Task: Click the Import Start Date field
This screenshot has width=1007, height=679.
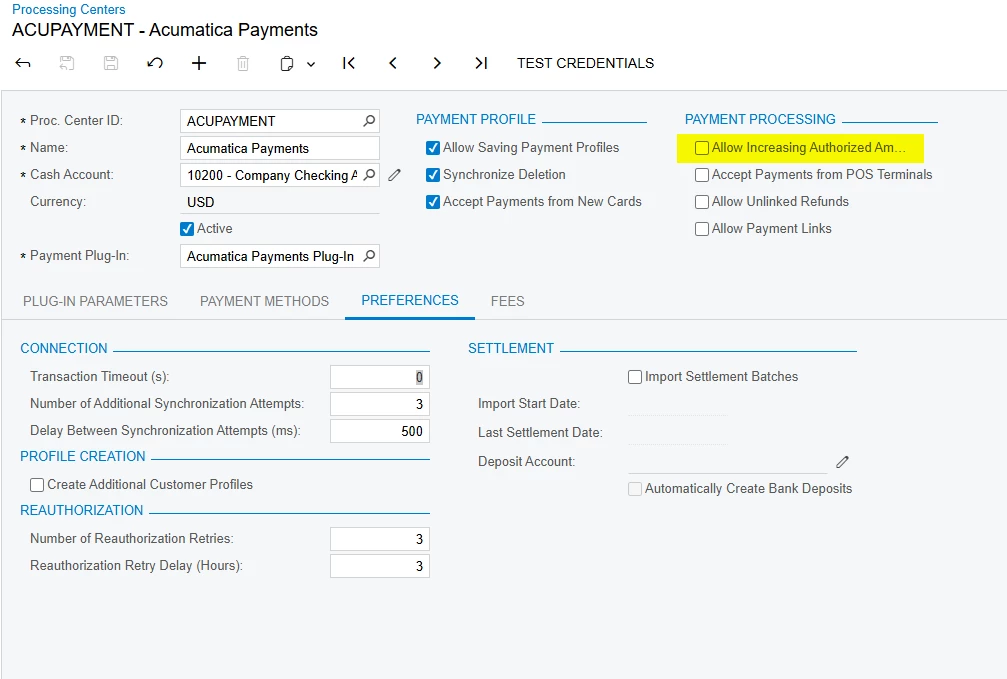Action: [x=677, y=404]
